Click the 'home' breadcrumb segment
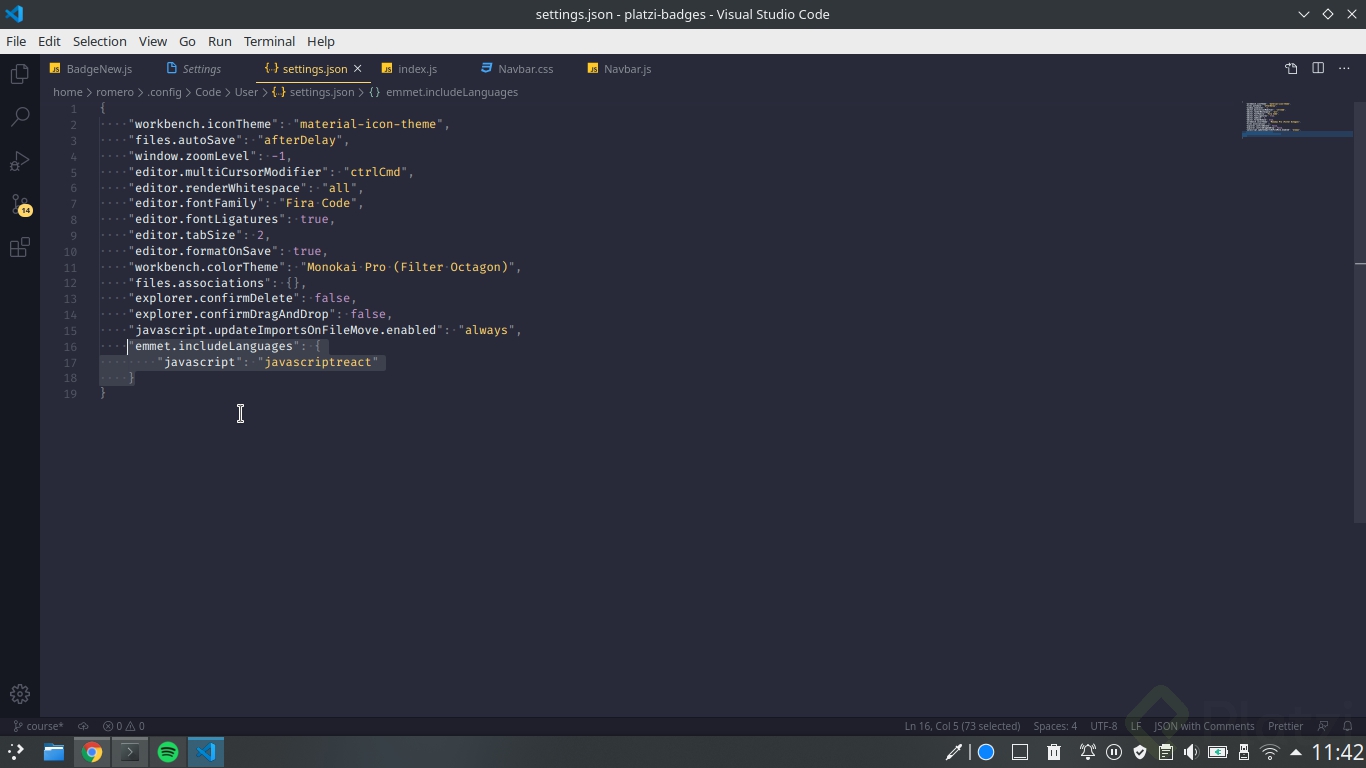Viewport: 1366px width, 768px height. pos(68,92)
